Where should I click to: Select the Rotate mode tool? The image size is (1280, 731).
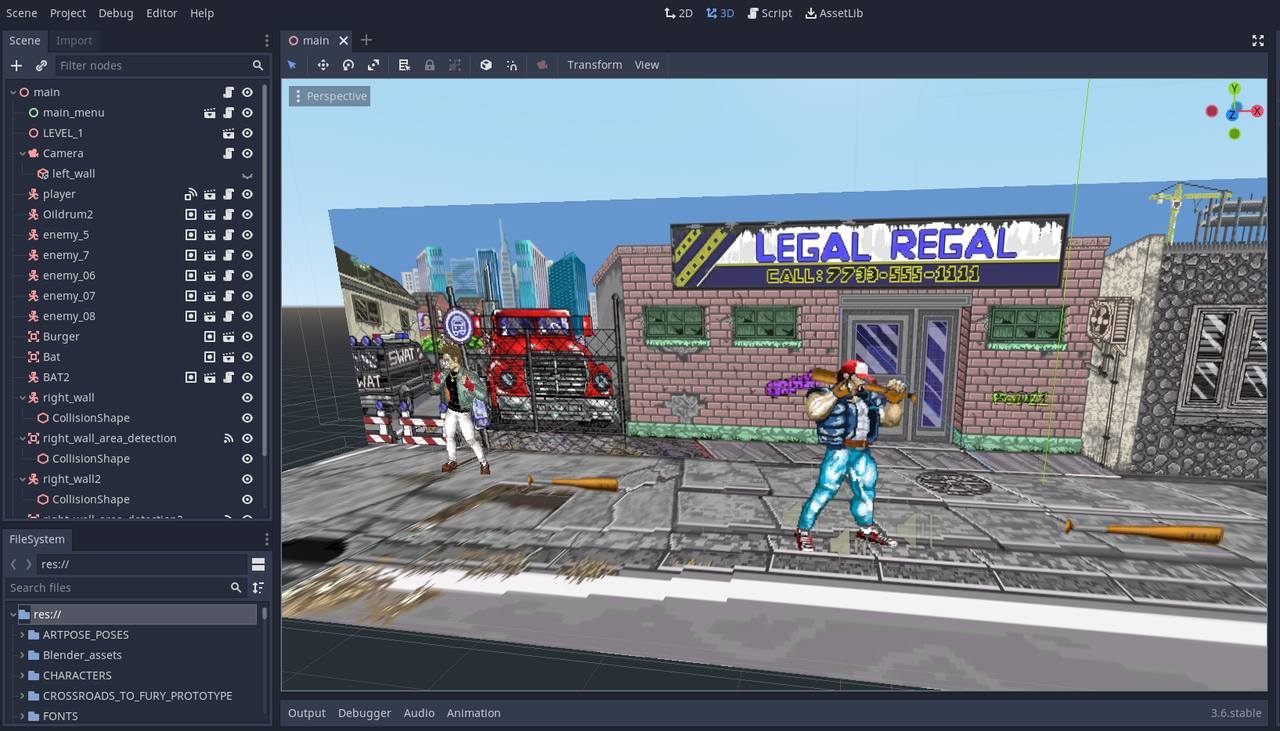click(x=347, y=64)
